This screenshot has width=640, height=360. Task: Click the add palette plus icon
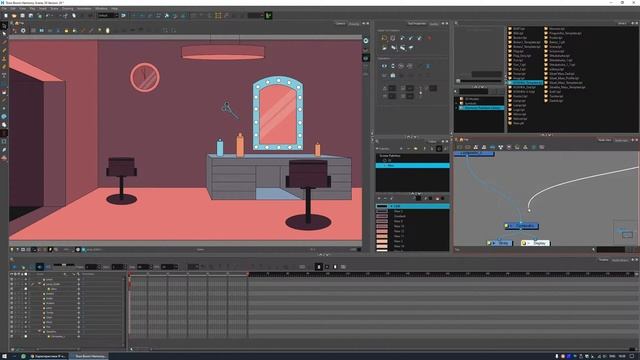click(x=401, y=149)
